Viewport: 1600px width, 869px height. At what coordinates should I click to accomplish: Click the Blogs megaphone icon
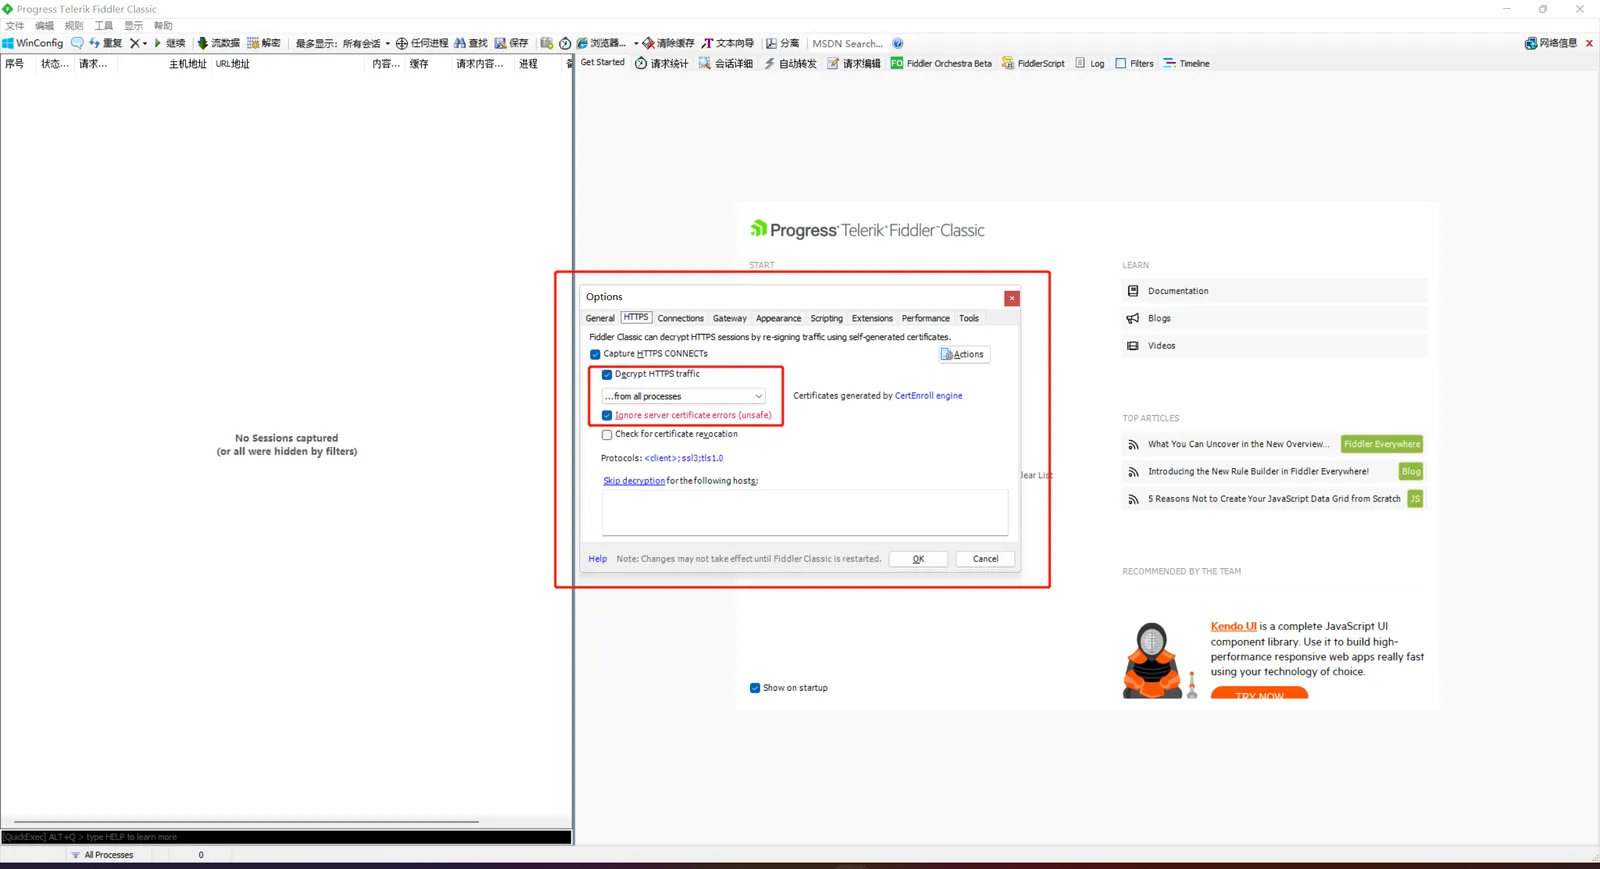(x=1133, y=318)
